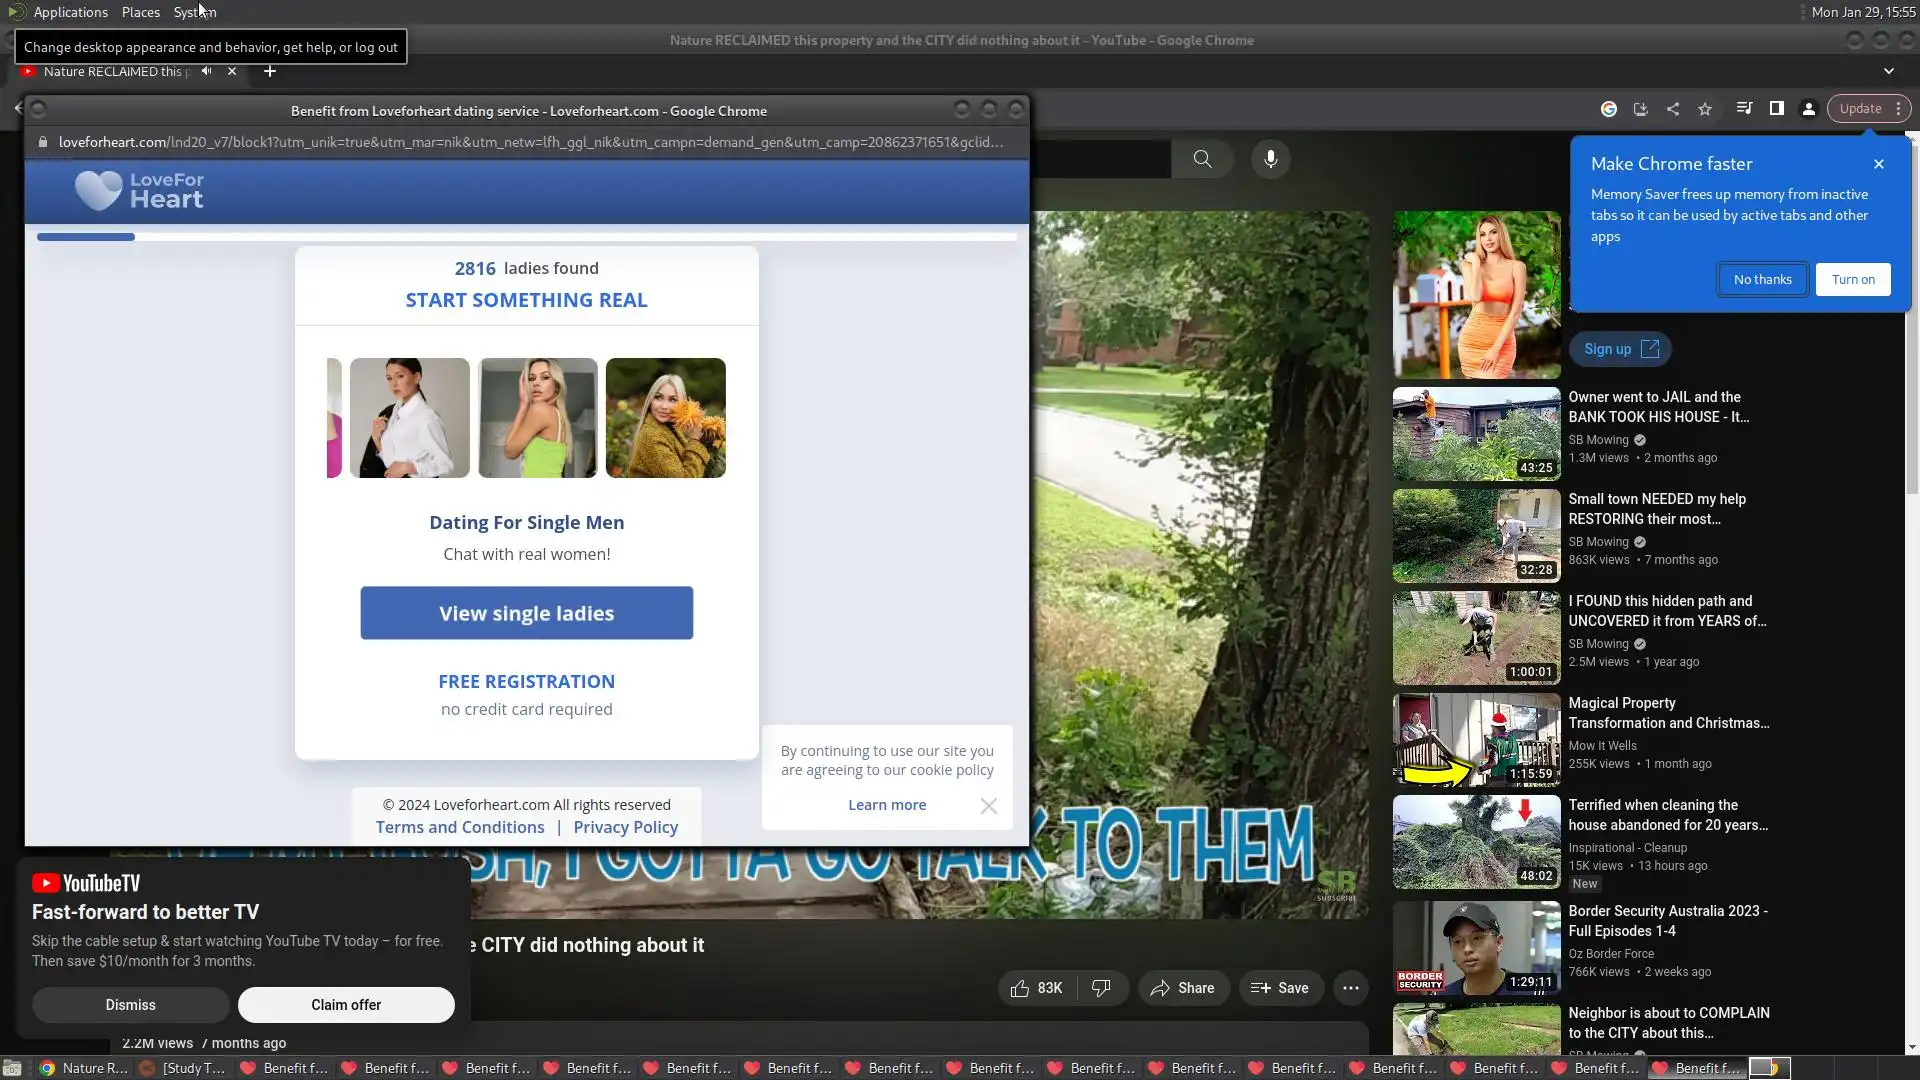1920x1080 pixels.
Task: Open Chrome Update three-dot menu
Action: (x=1898, y=109)
